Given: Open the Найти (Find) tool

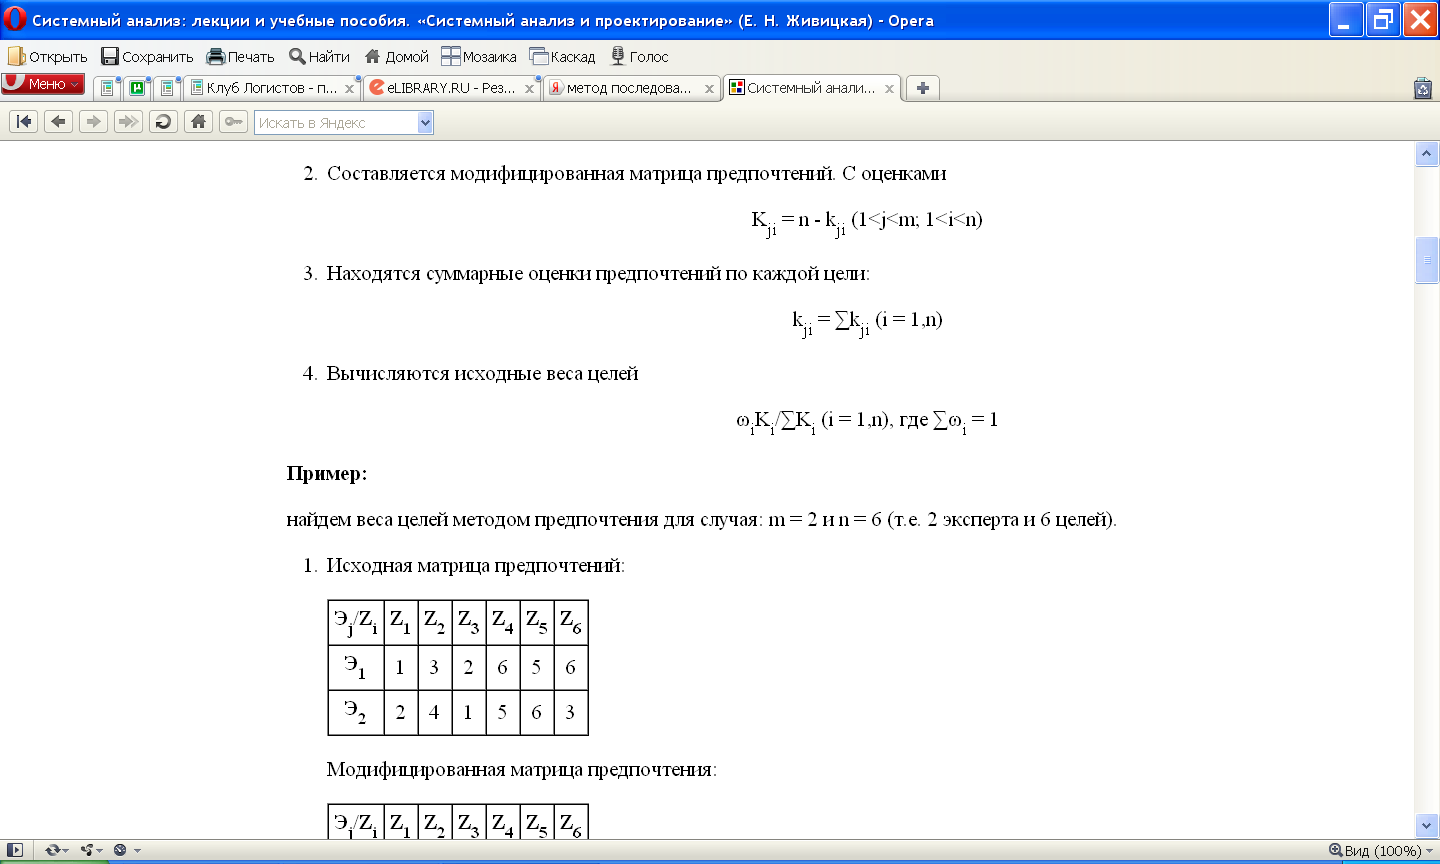Looking at the screenshot, I should [x=319, y=57].
